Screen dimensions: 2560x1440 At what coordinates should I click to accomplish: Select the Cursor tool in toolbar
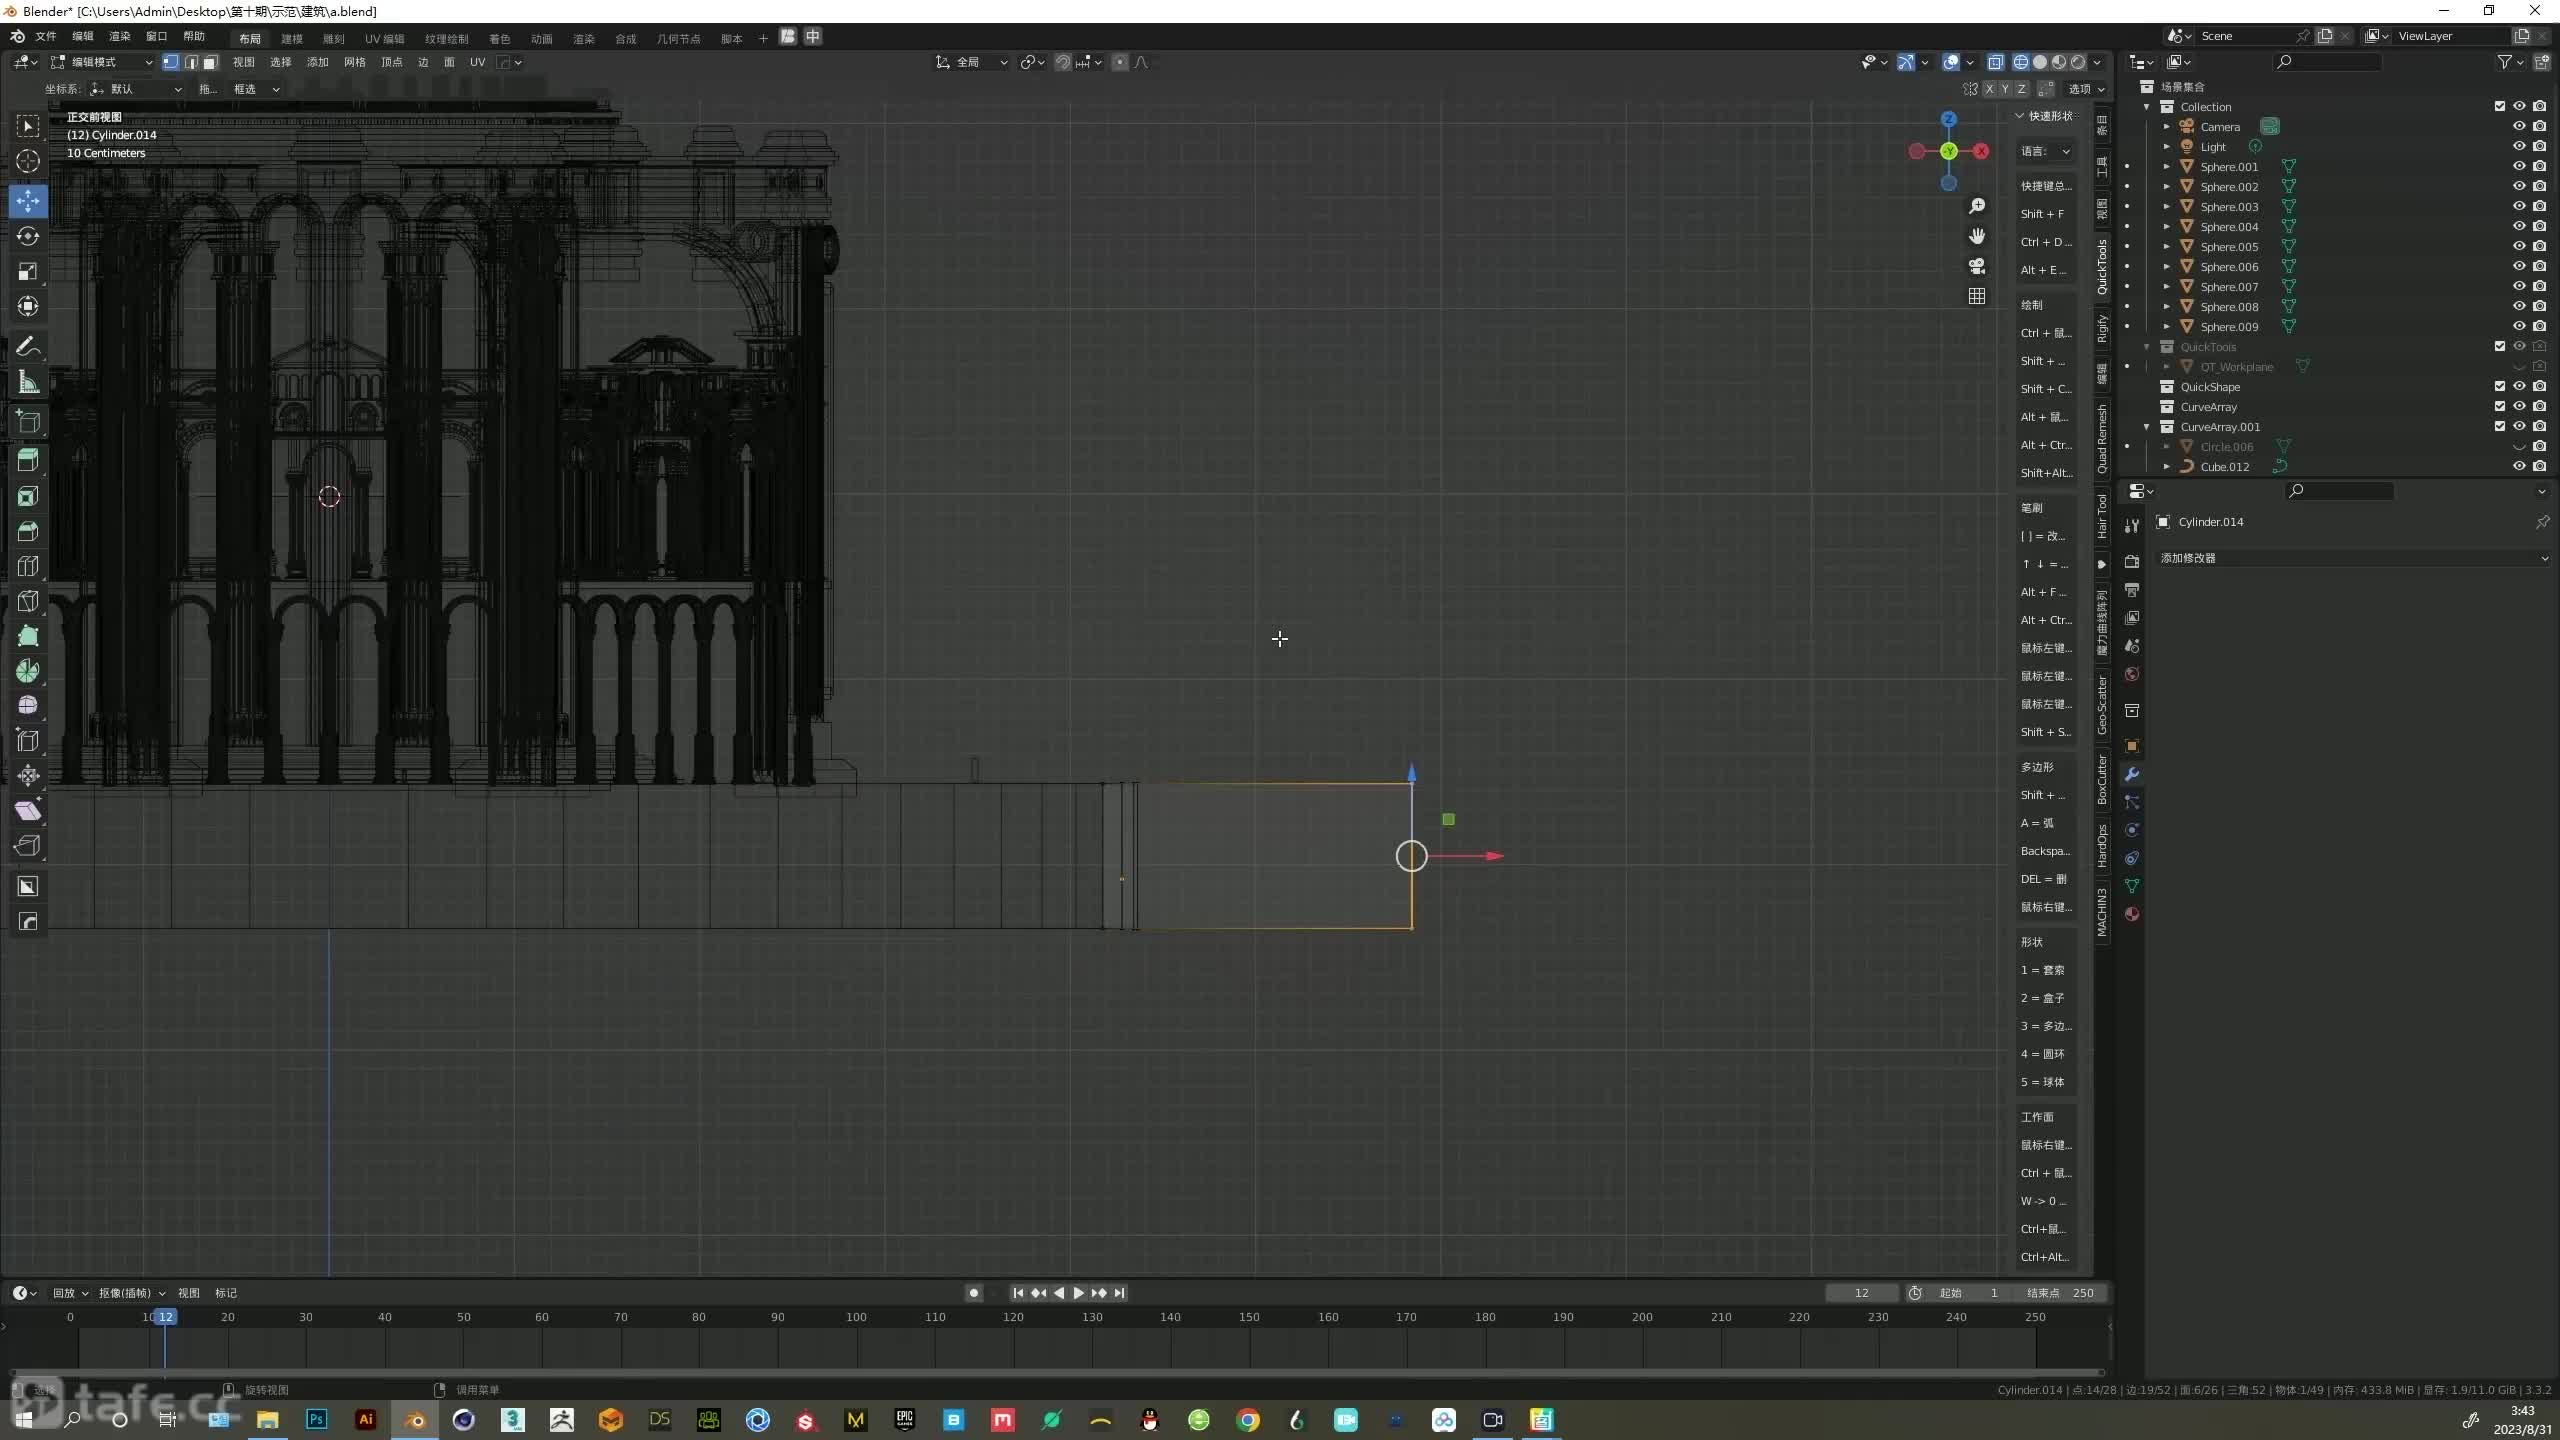coord(28,161)
